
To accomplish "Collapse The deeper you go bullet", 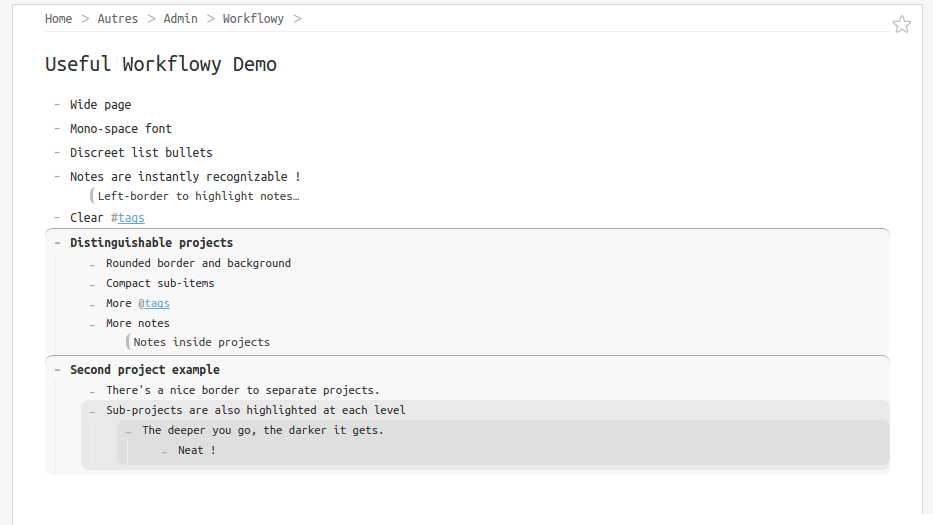I will [129, 432].
